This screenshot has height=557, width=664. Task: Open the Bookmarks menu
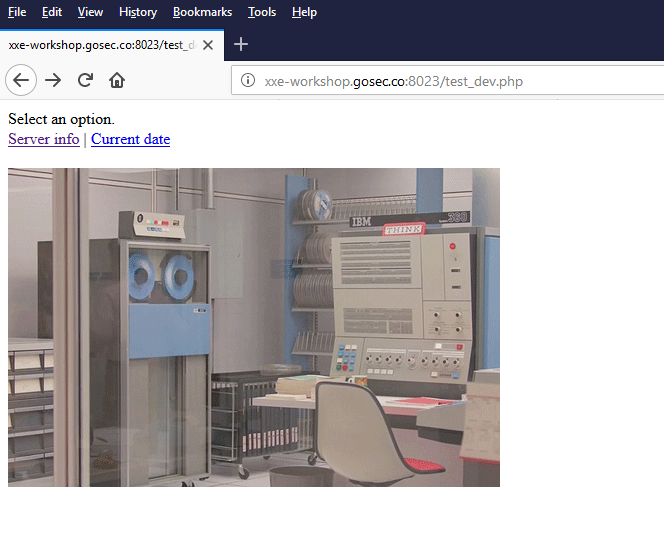click(202, 12)
